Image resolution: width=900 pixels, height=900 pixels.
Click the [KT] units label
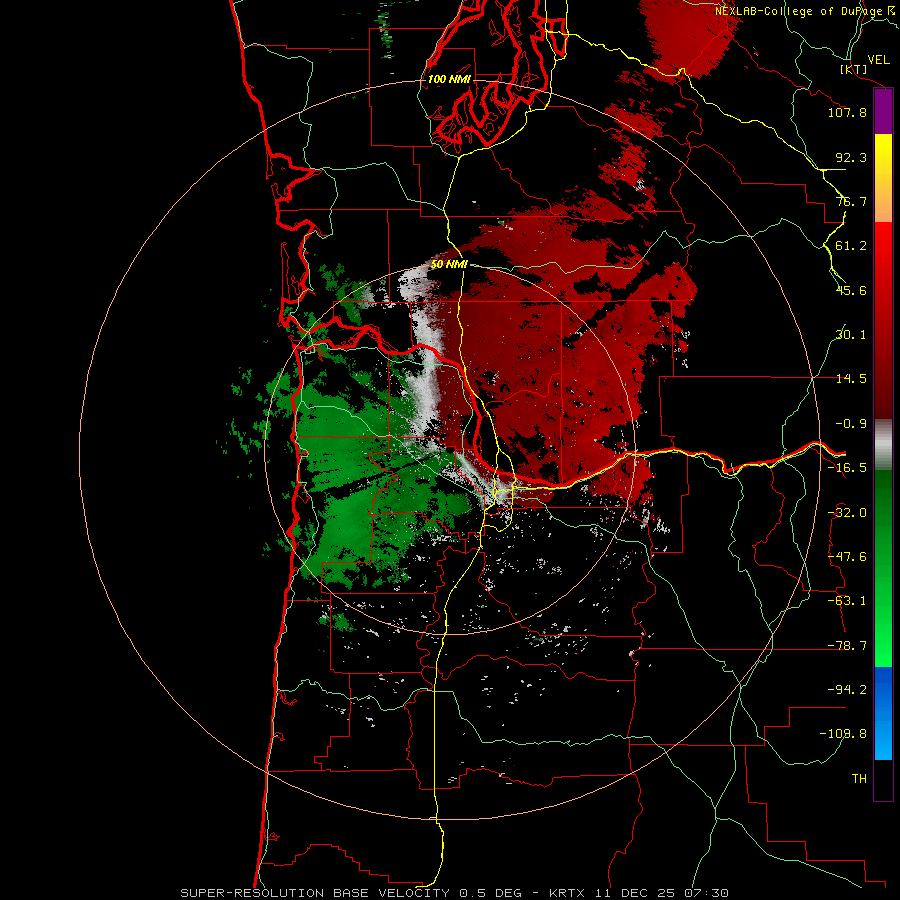coord(854,69)
